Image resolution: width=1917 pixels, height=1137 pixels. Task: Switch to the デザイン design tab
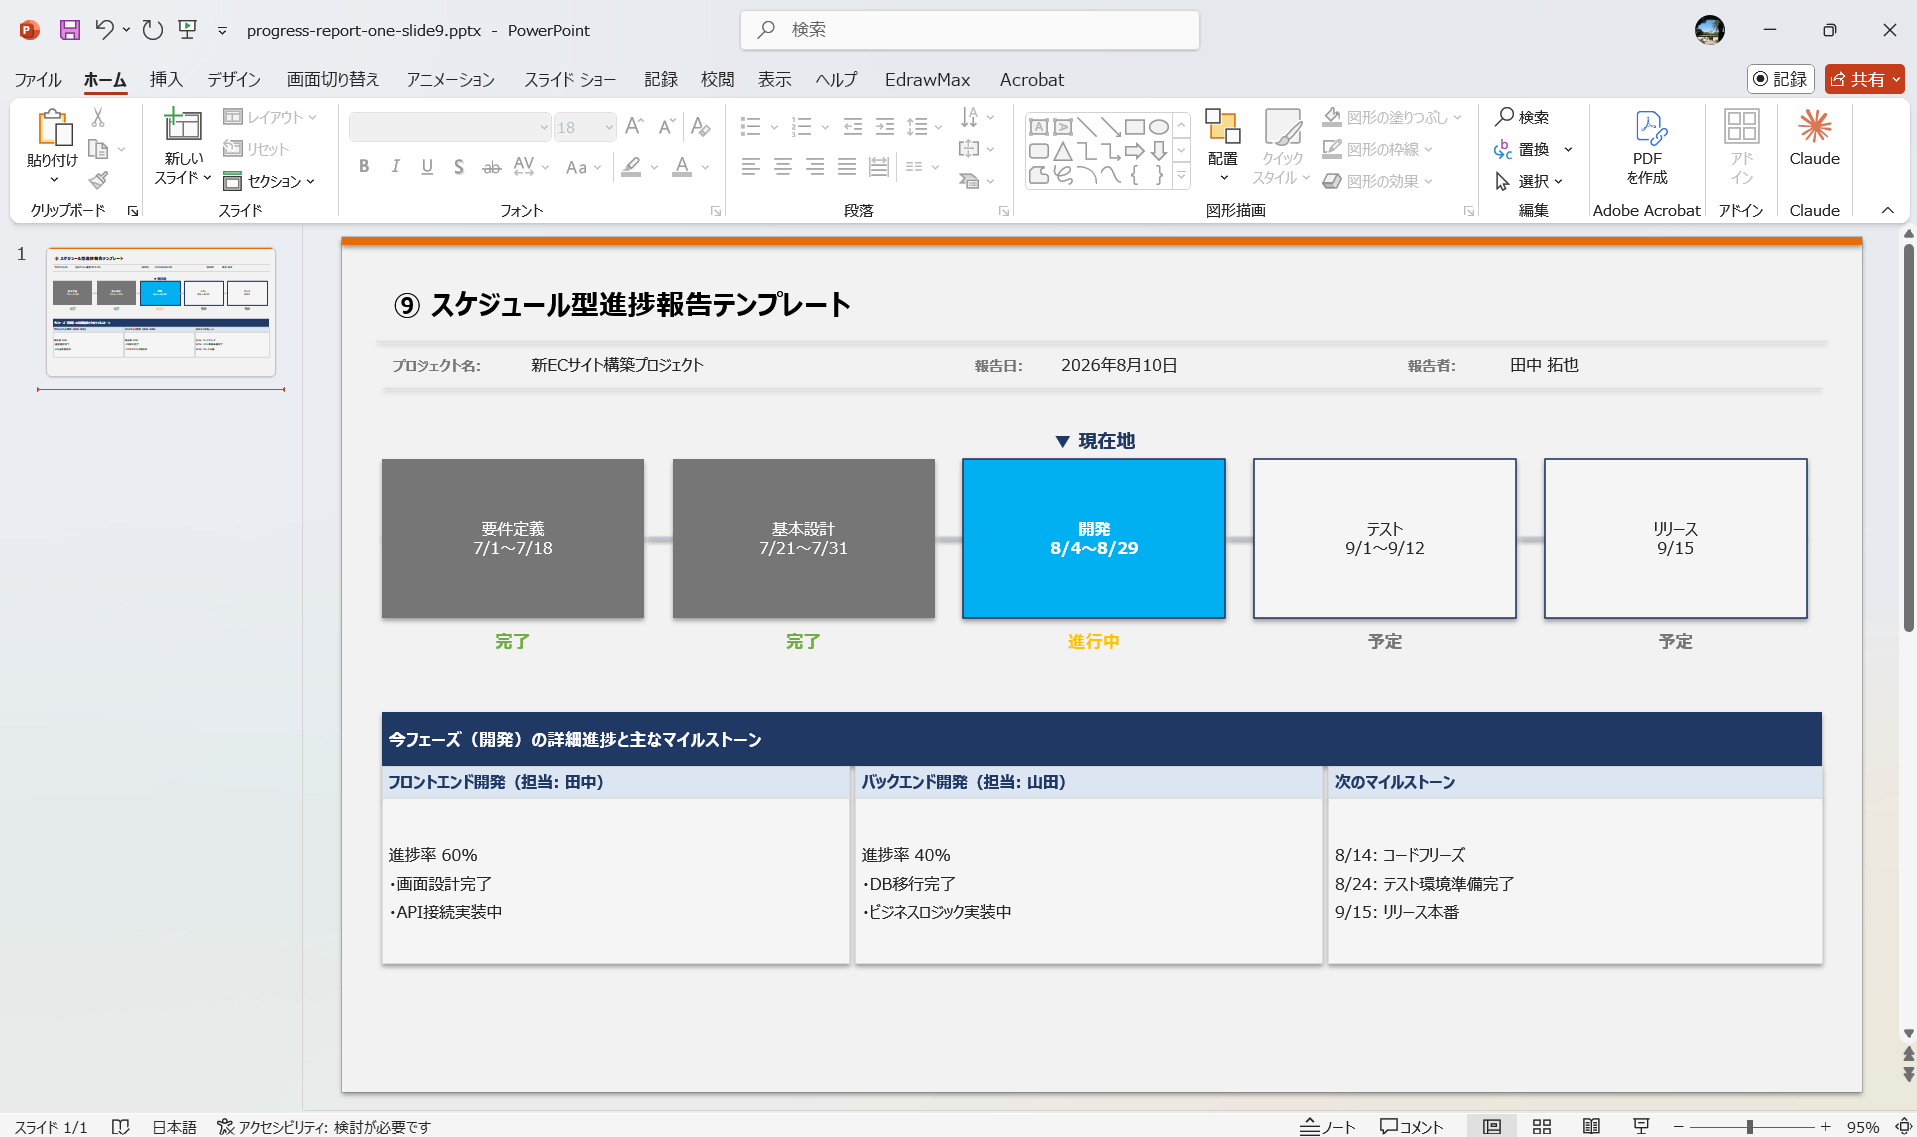234,79
